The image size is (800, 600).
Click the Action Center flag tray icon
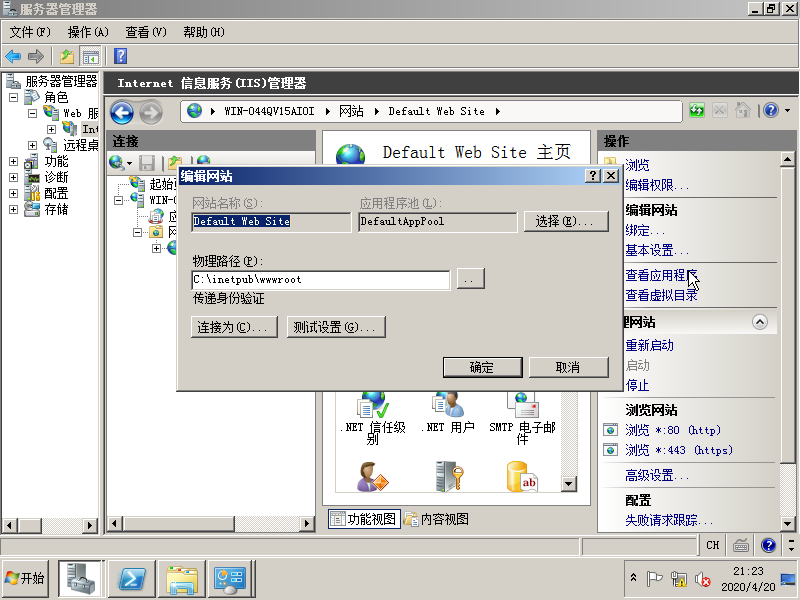point(654,579)
